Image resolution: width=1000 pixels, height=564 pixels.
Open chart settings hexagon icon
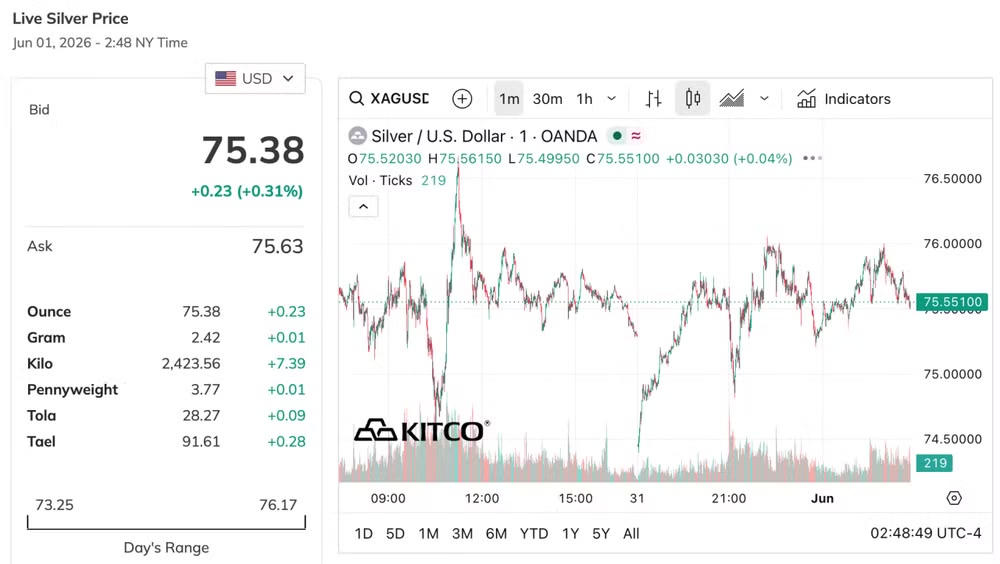coord(954,498)
